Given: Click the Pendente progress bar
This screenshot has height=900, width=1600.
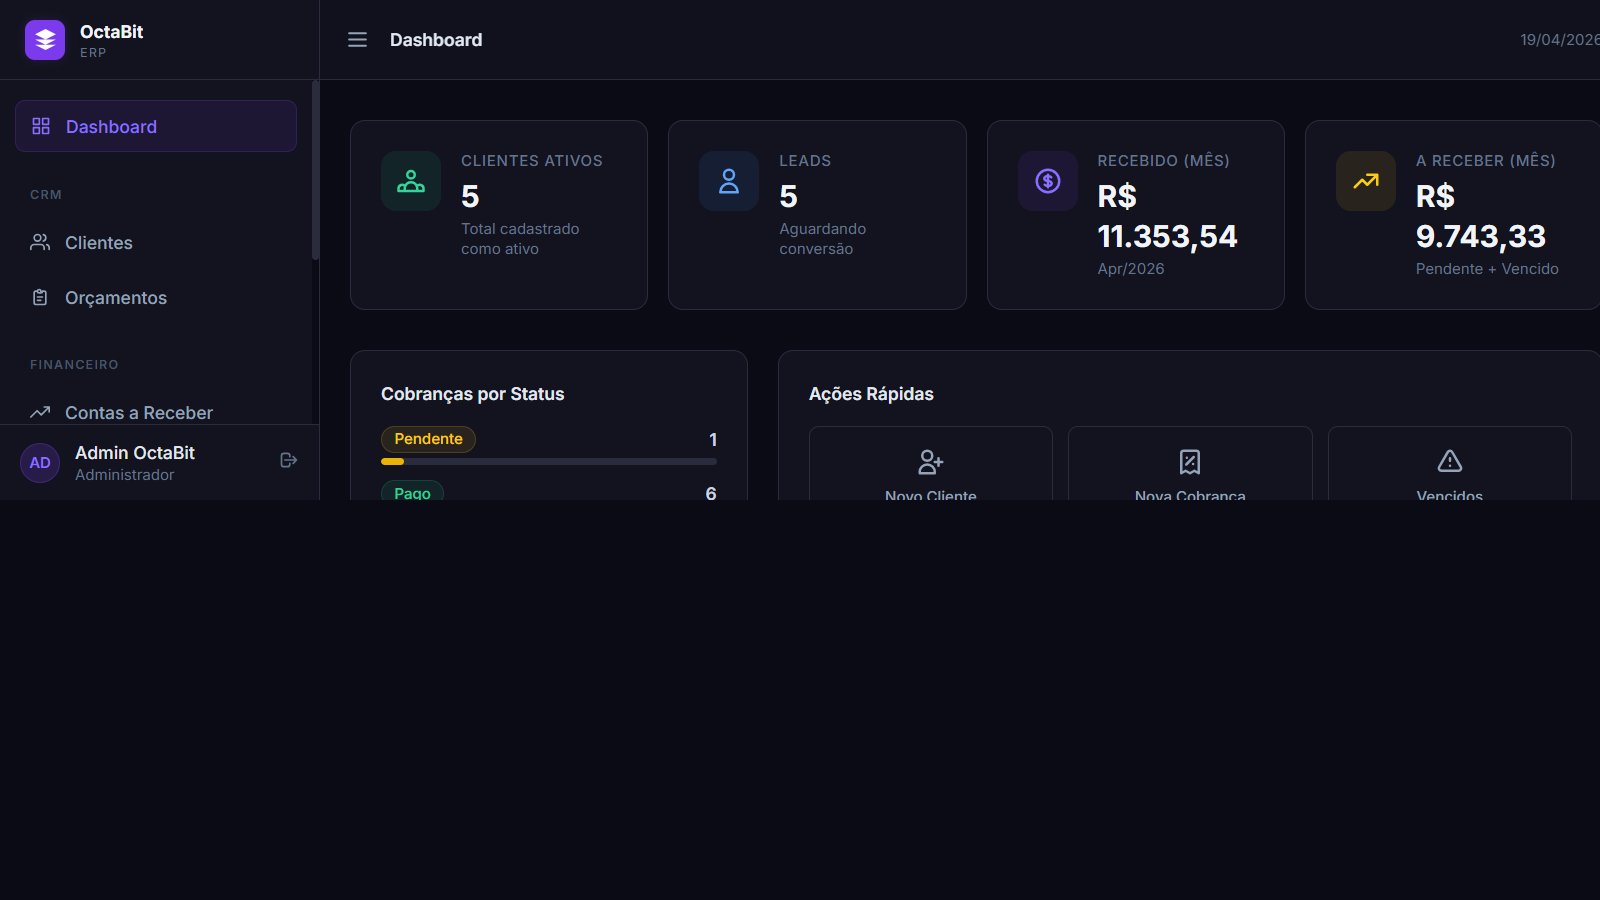Looking at the screenshot, I should point(548,461).
